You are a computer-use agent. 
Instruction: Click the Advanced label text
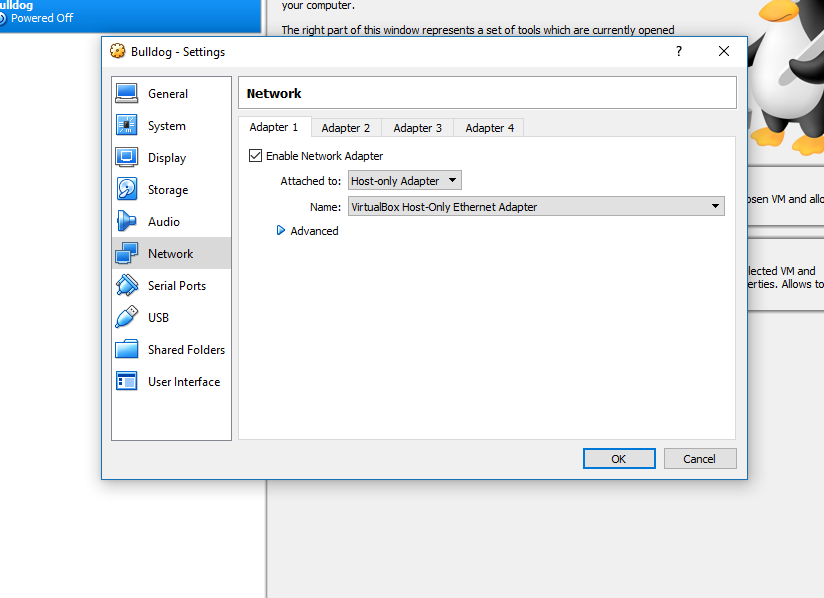click(x=314, y=231)
